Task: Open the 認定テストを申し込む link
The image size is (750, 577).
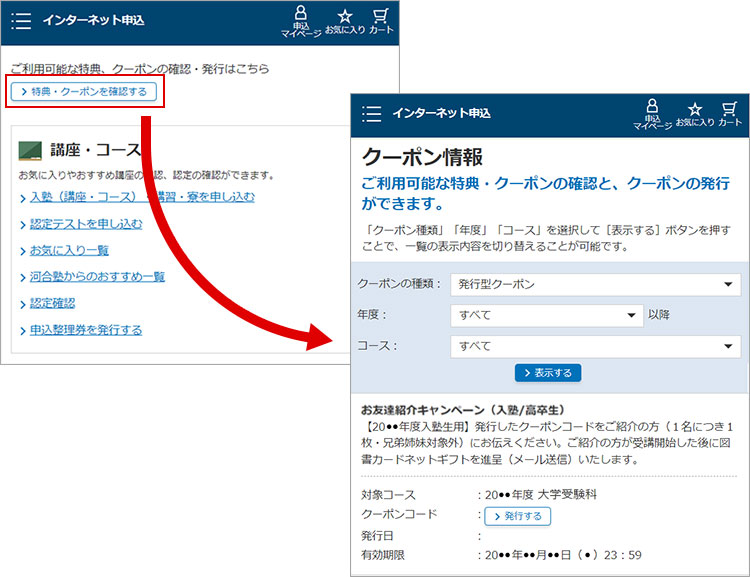Action: pyautogui.click(x=86, y=224)
